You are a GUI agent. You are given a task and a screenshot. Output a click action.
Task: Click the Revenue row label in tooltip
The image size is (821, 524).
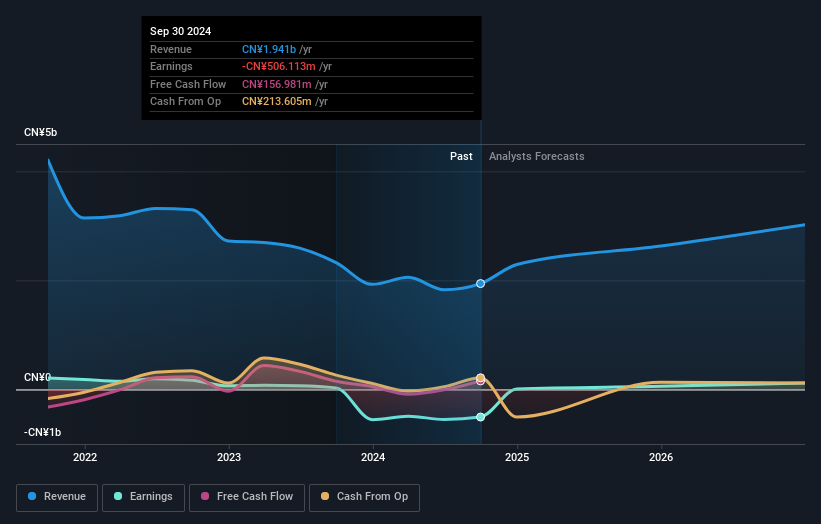171,49
